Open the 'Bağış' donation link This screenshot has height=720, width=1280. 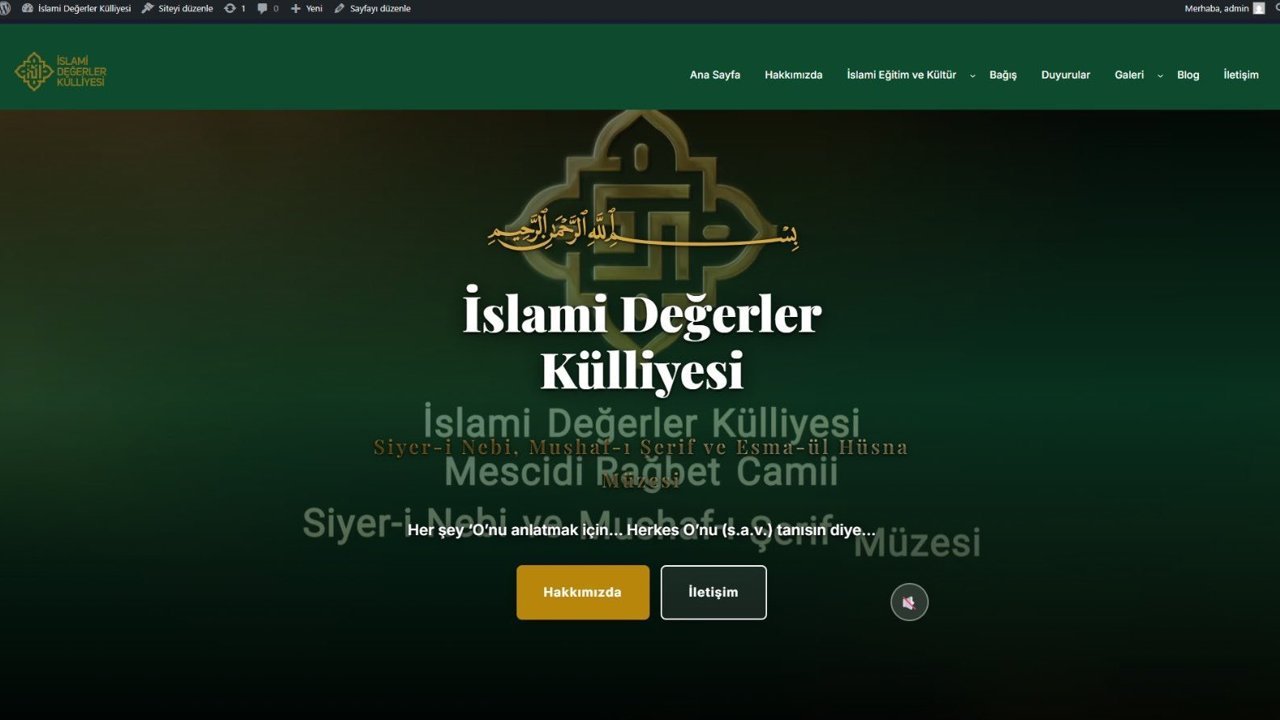point(1003,74)
